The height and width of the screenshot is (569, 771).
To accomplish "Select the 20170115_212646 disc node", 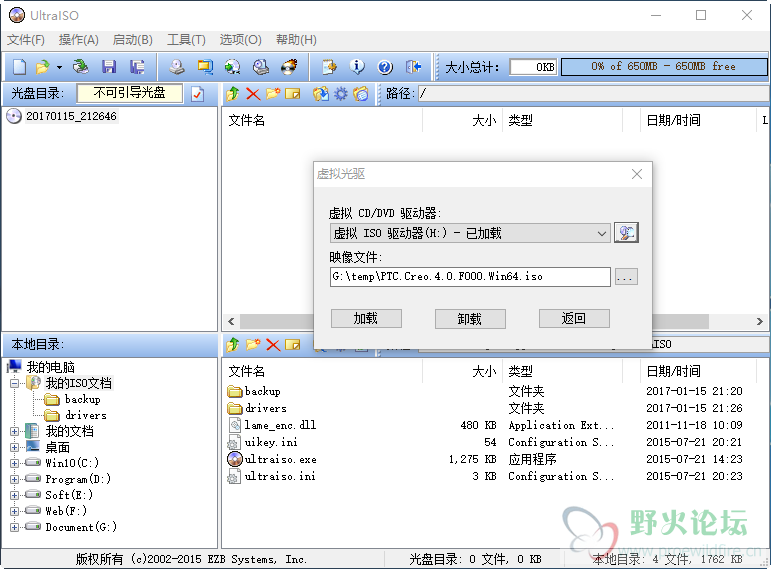I will [x=71, y=116].
